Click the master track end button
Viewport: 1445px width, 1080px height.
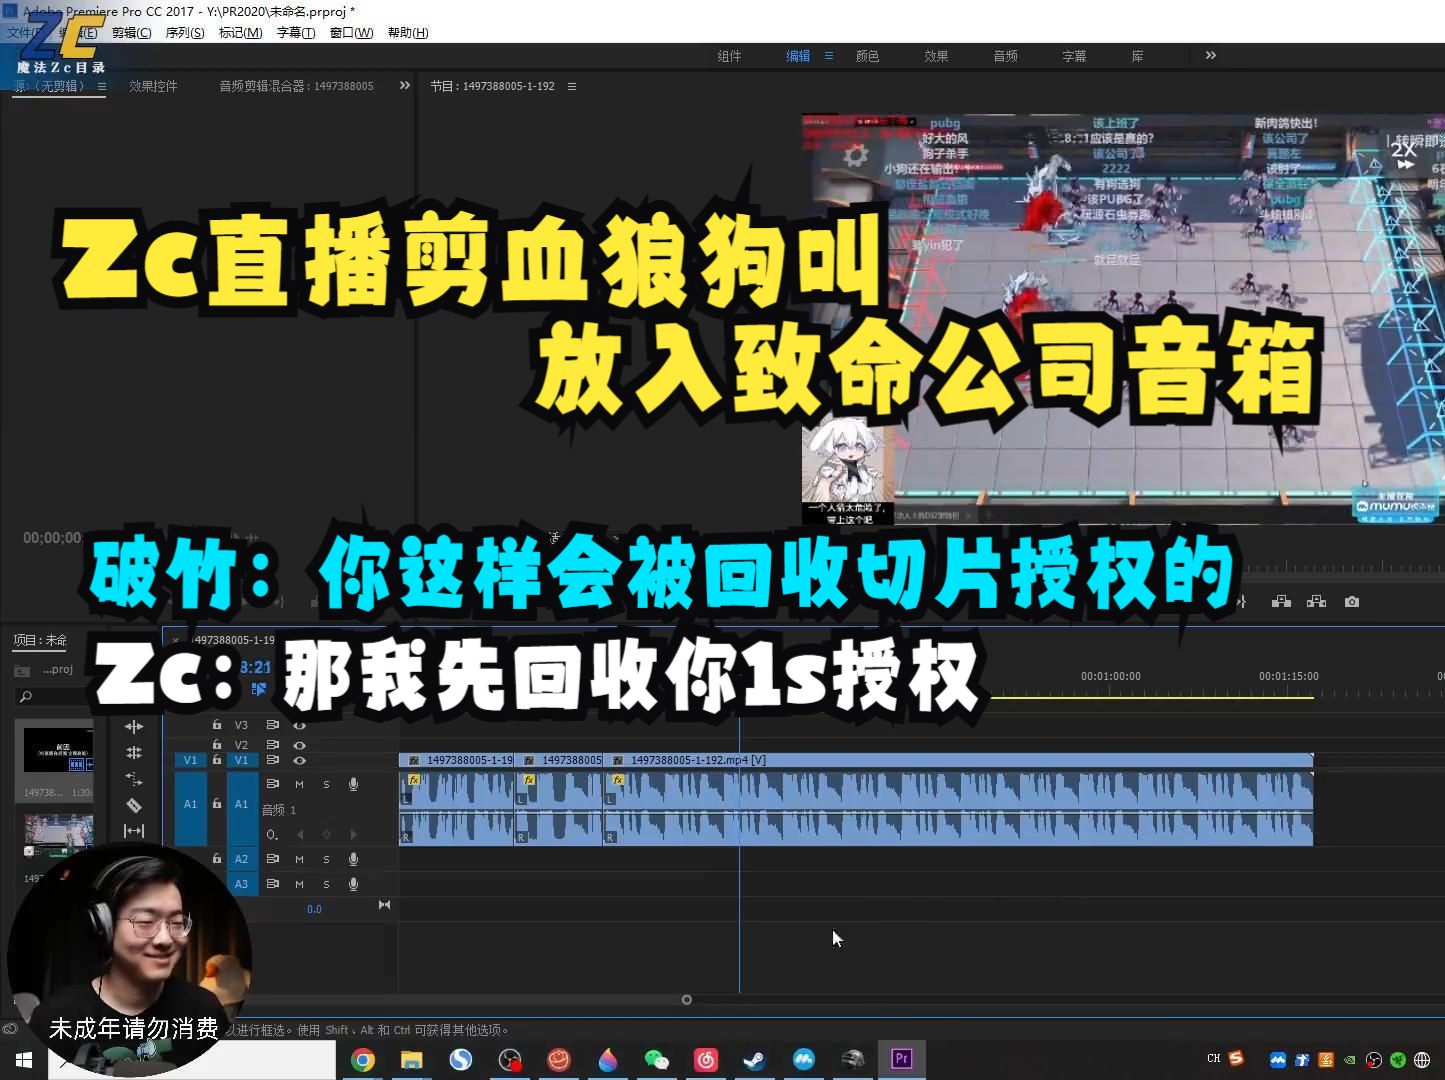[384, 905]
